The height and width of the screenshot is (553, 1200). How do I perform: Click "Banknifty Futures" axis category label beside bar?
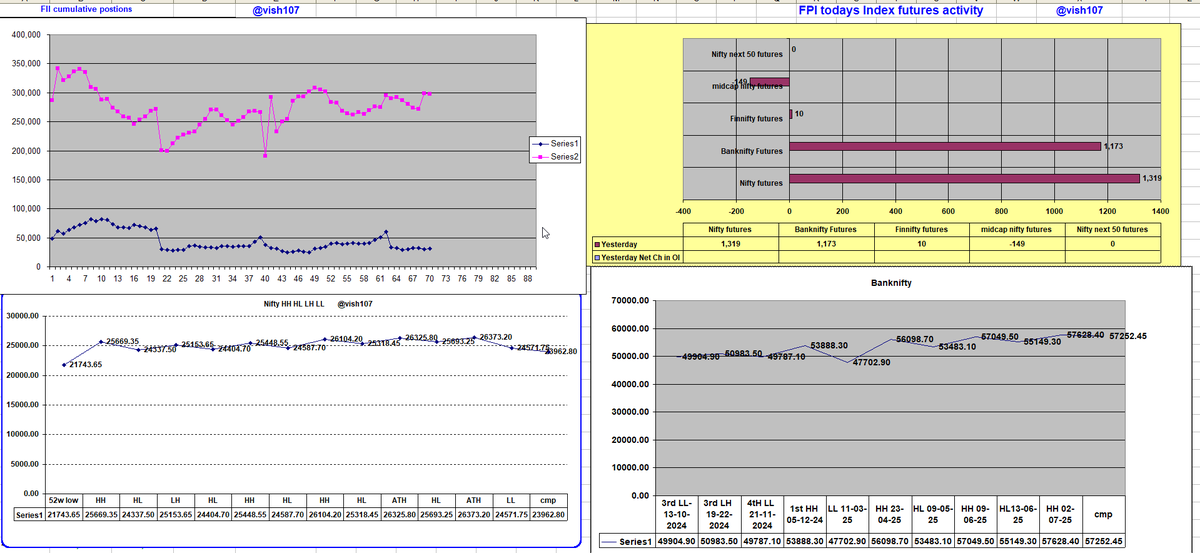[752, 151]
